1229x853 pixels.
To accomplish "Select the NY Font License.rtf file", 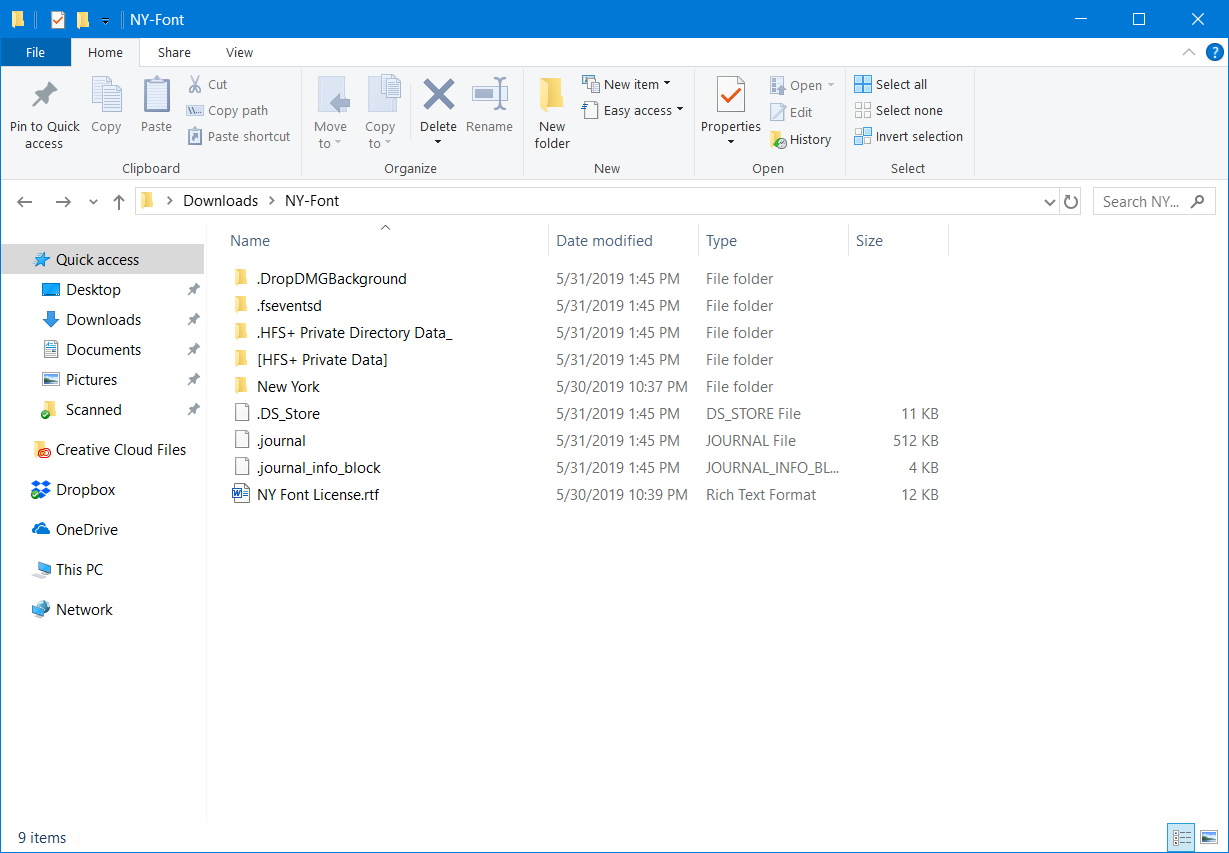I will pyautogui.click(x=317, y=494).
